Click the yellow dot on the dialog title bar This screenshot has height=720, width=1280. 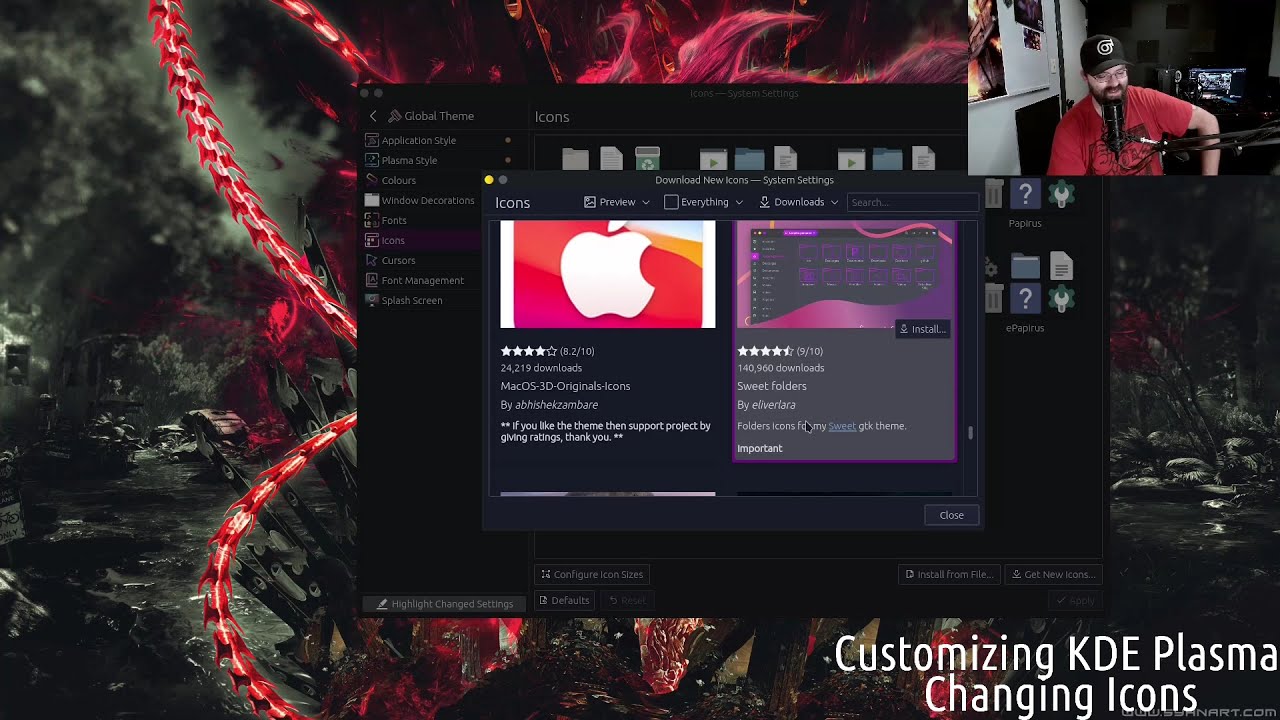point(489,180)
